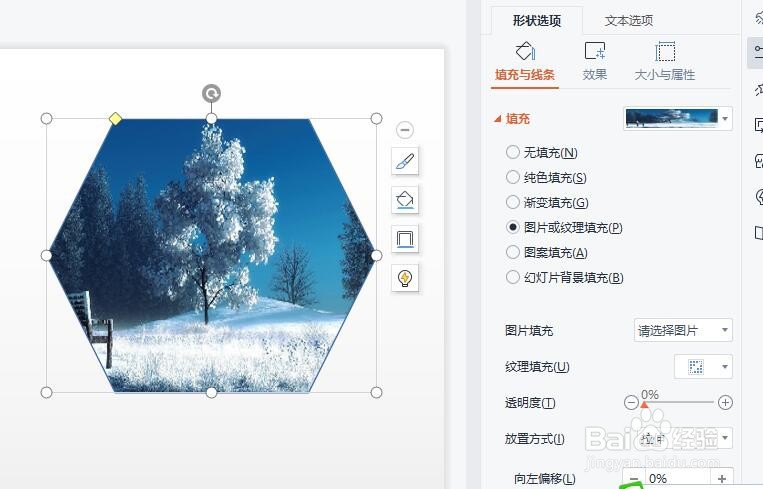The image size is (763, 489).
Task: Switch to the 文本选项 tab
Action: [628, 20]
